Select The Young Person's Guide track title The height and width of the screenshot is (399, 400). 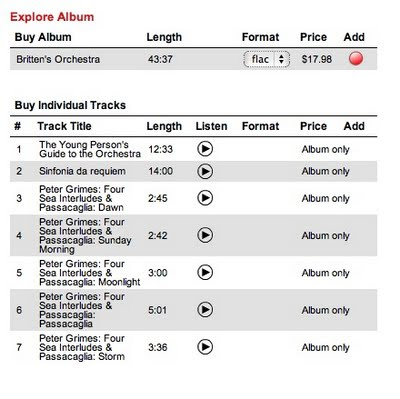pyautogui.click(x=90, y=149)
